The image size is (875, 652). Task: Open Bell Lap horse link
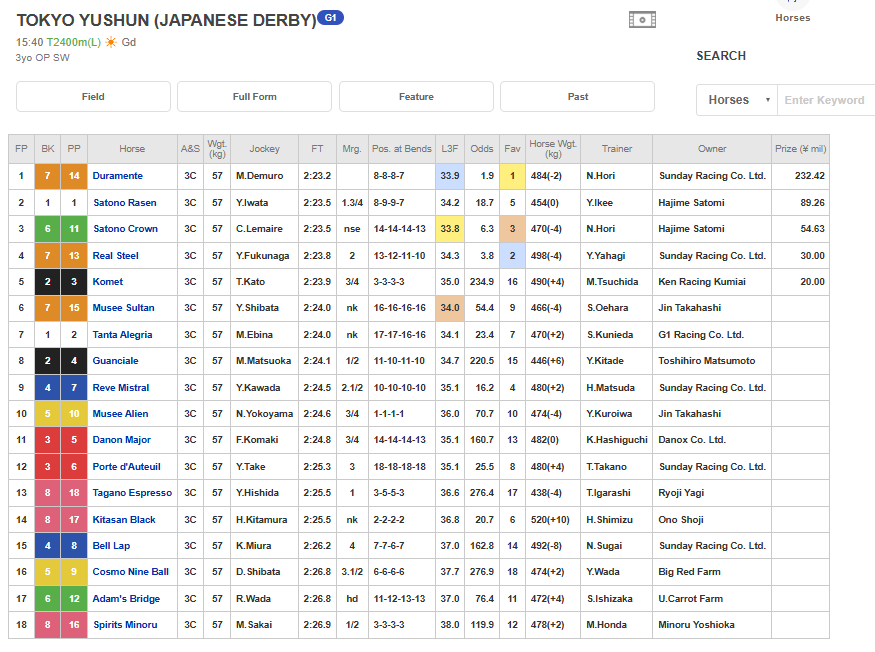coord(111,546)
